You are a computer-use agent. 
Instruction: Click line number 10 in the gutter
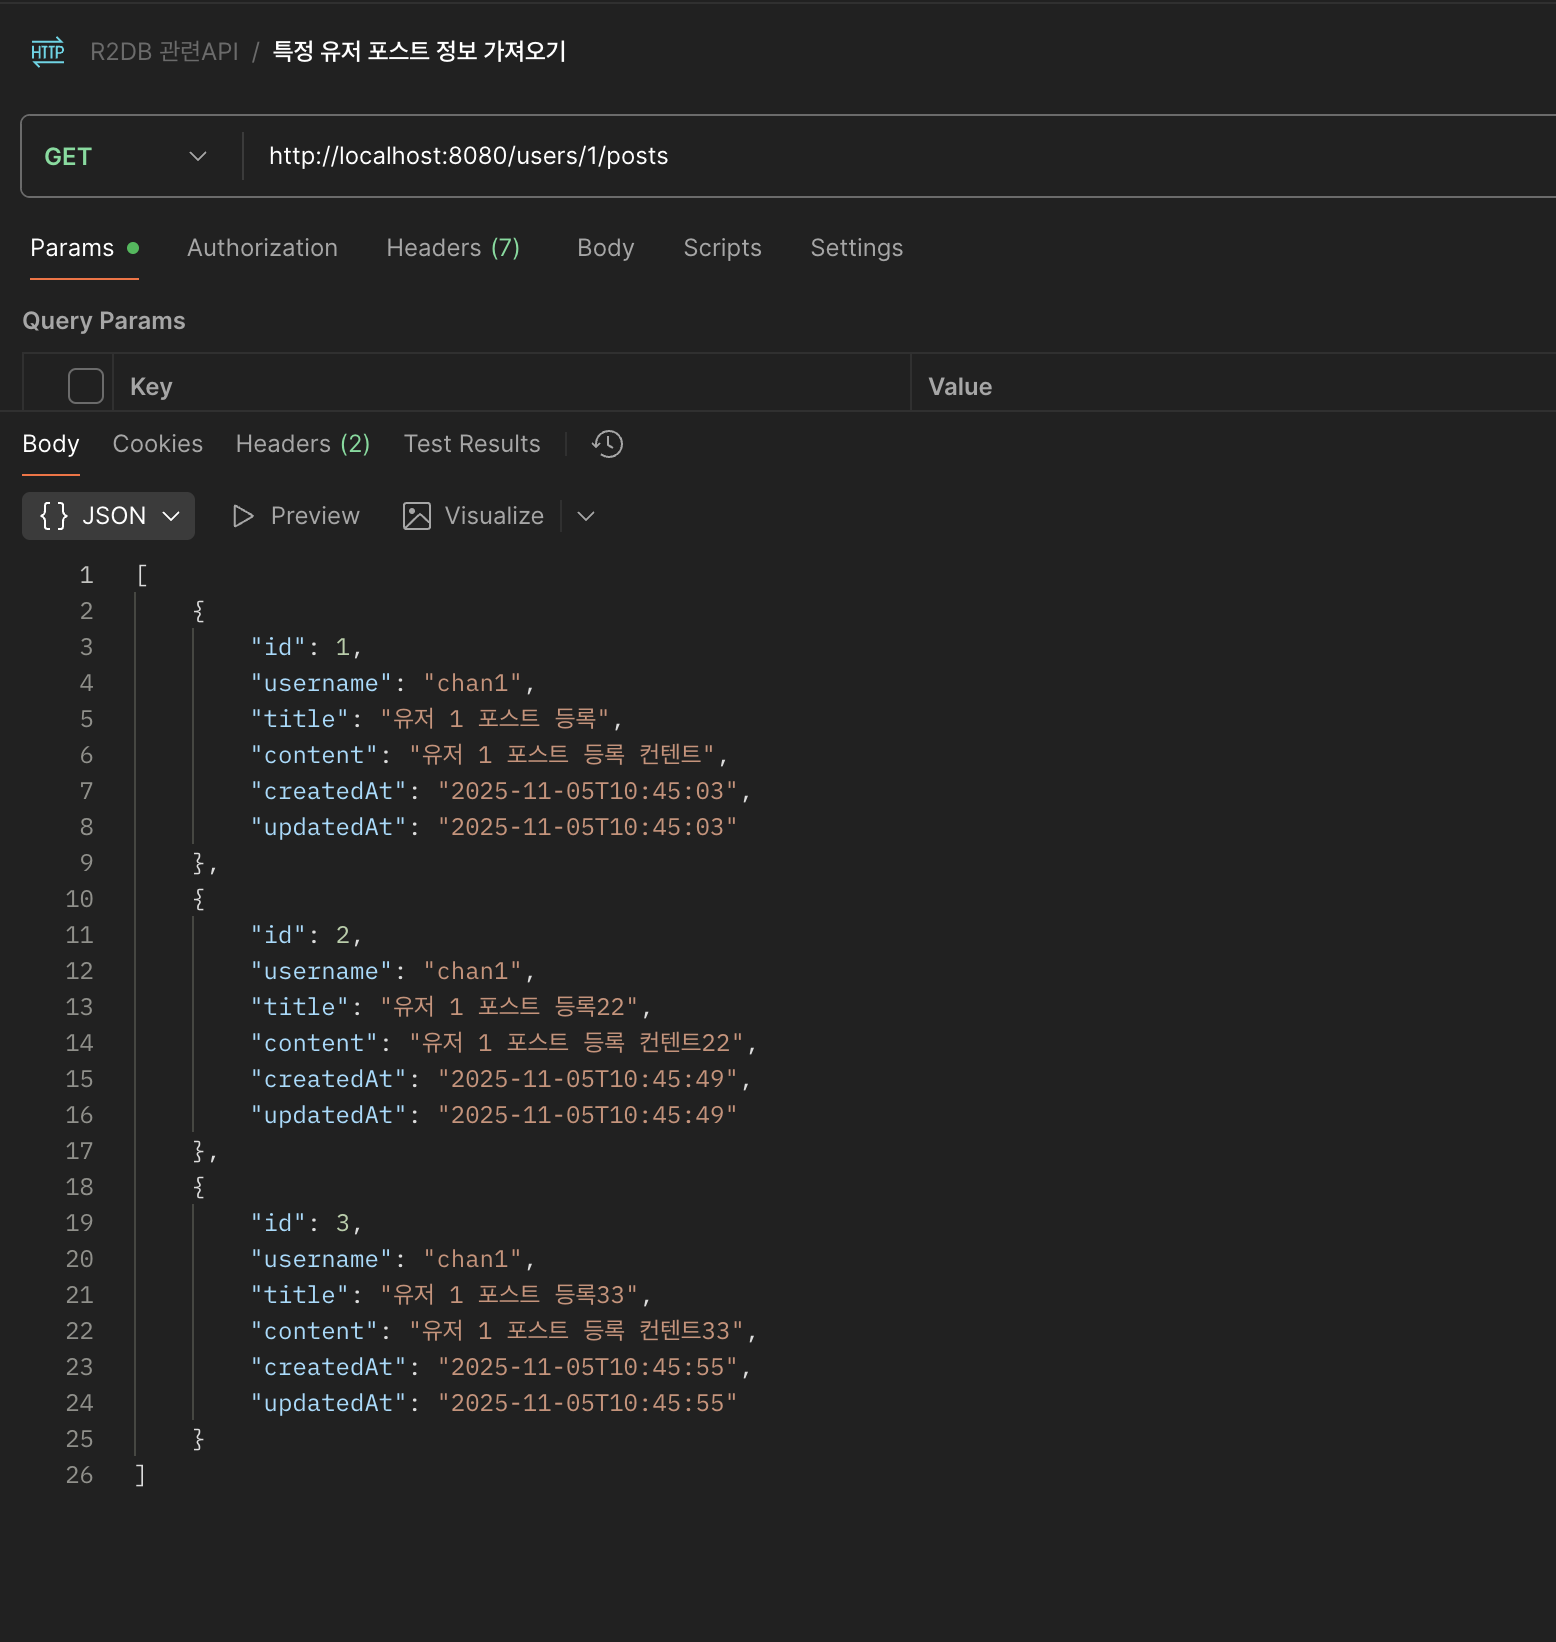pyautogui.click(x=79, y=899)
